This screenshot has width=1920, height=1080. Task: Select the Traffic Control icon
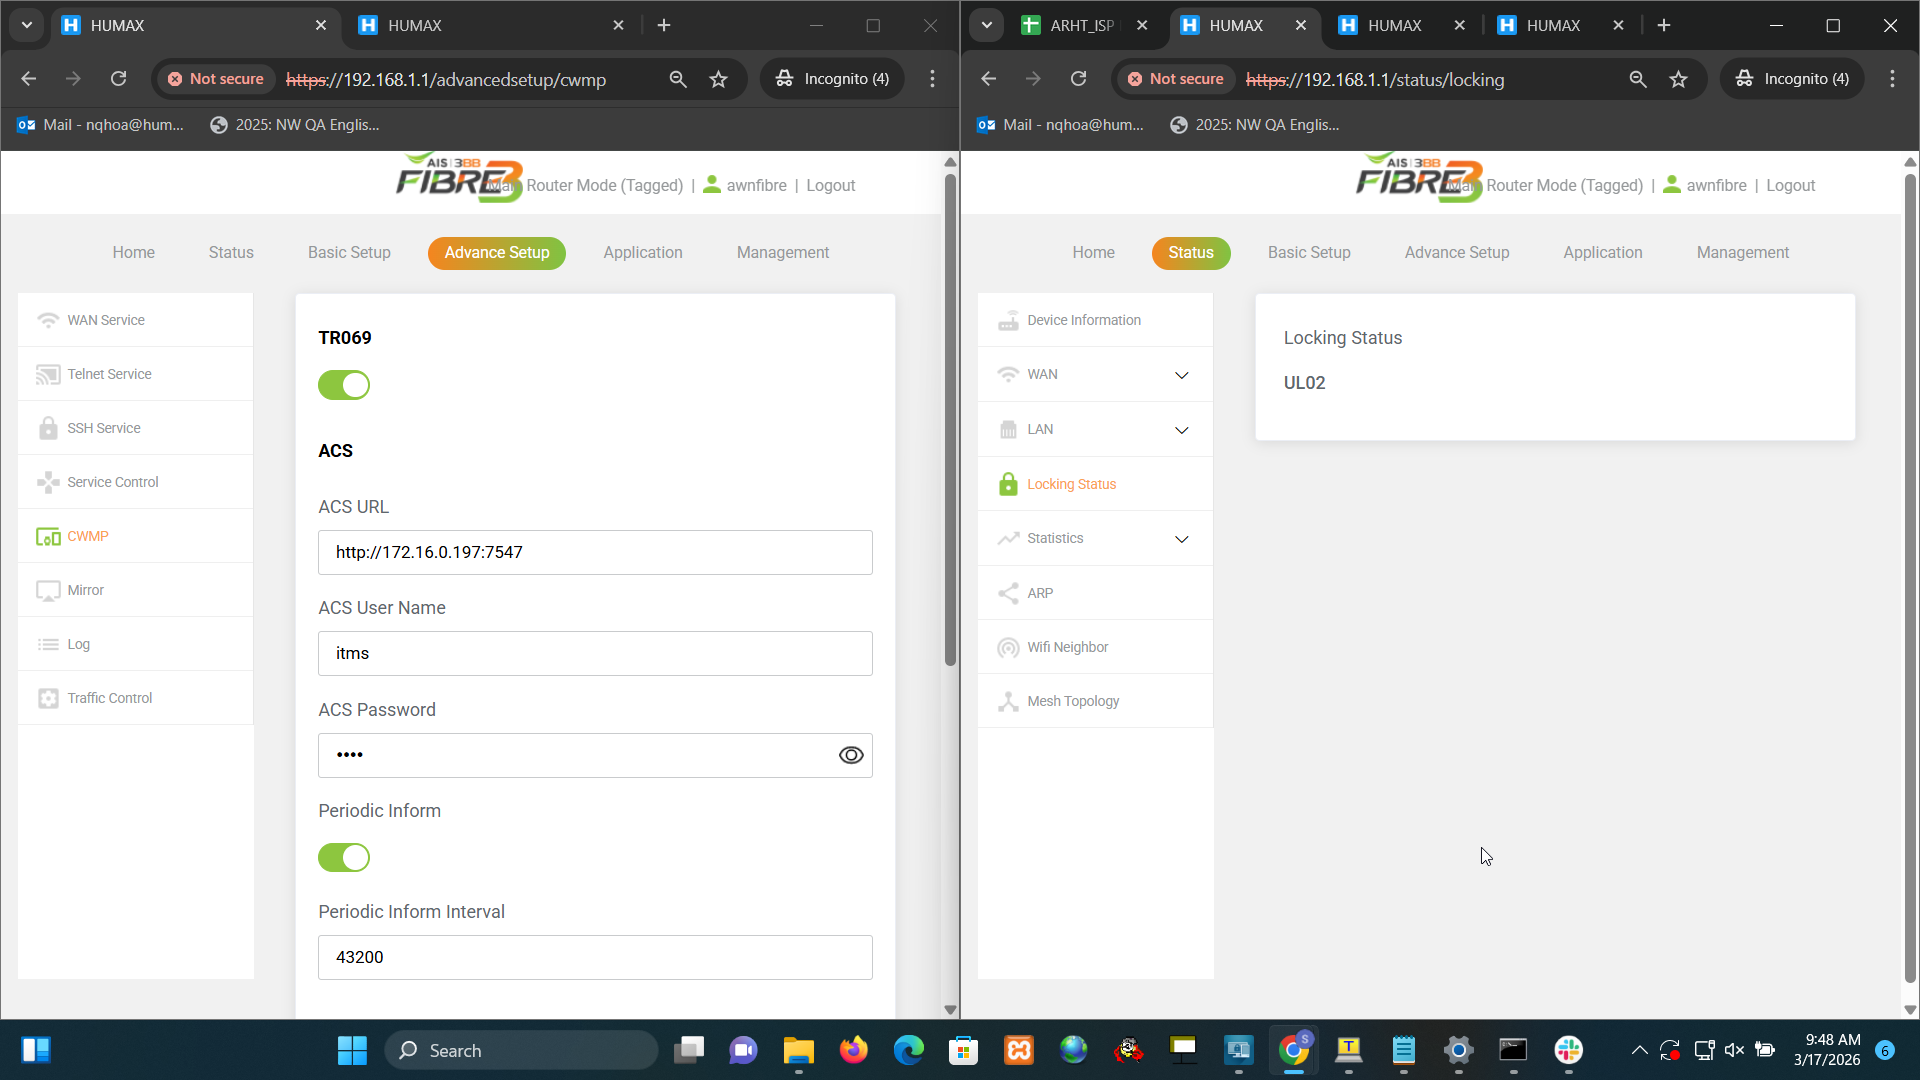(x=48, y=699)
